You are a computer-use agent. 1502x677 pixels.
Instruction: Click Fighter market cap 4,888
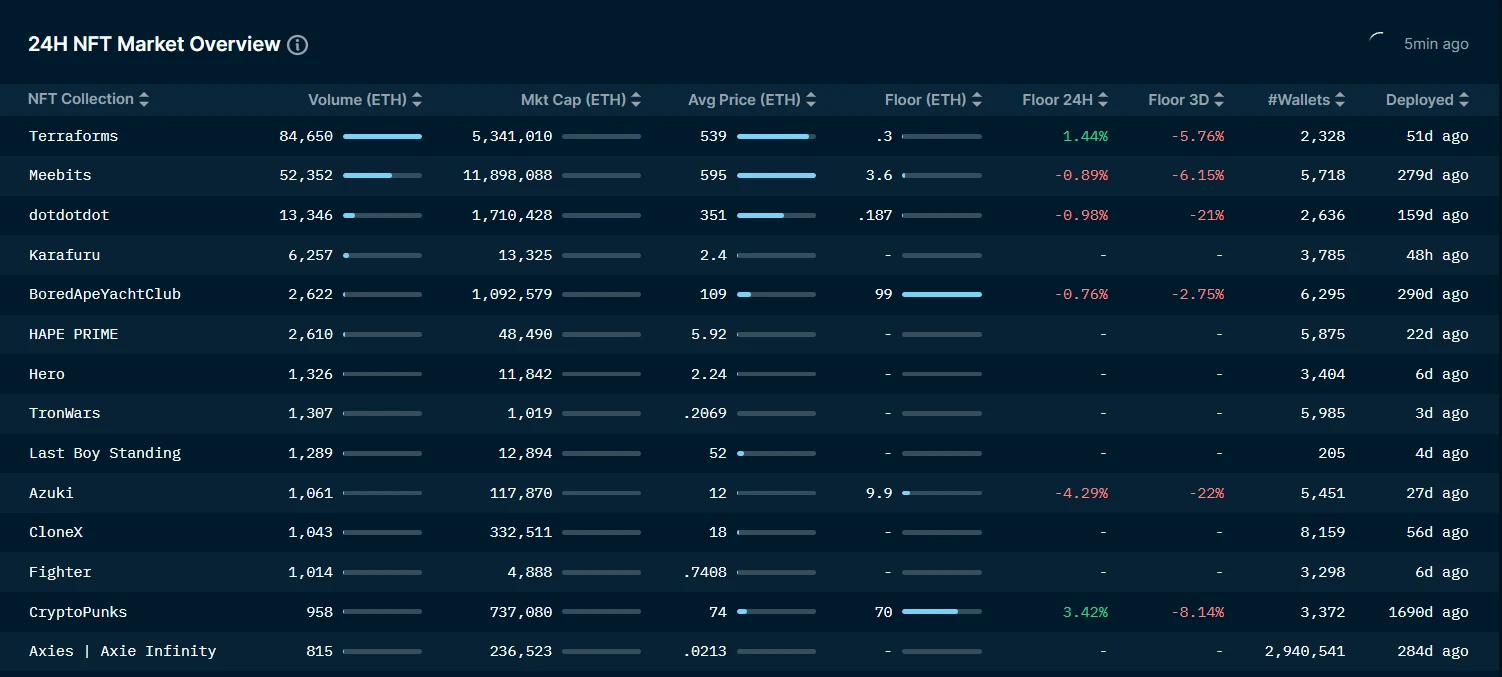tap(530, 572)
